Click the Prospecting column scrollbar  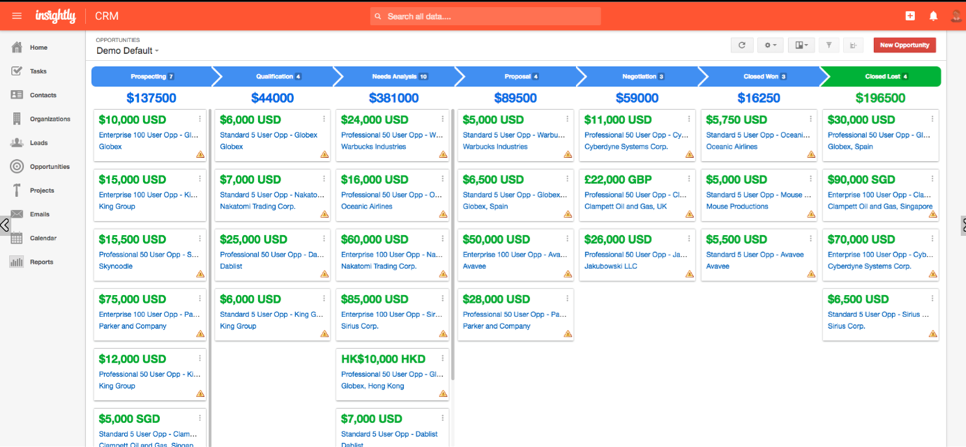[209, 277]
